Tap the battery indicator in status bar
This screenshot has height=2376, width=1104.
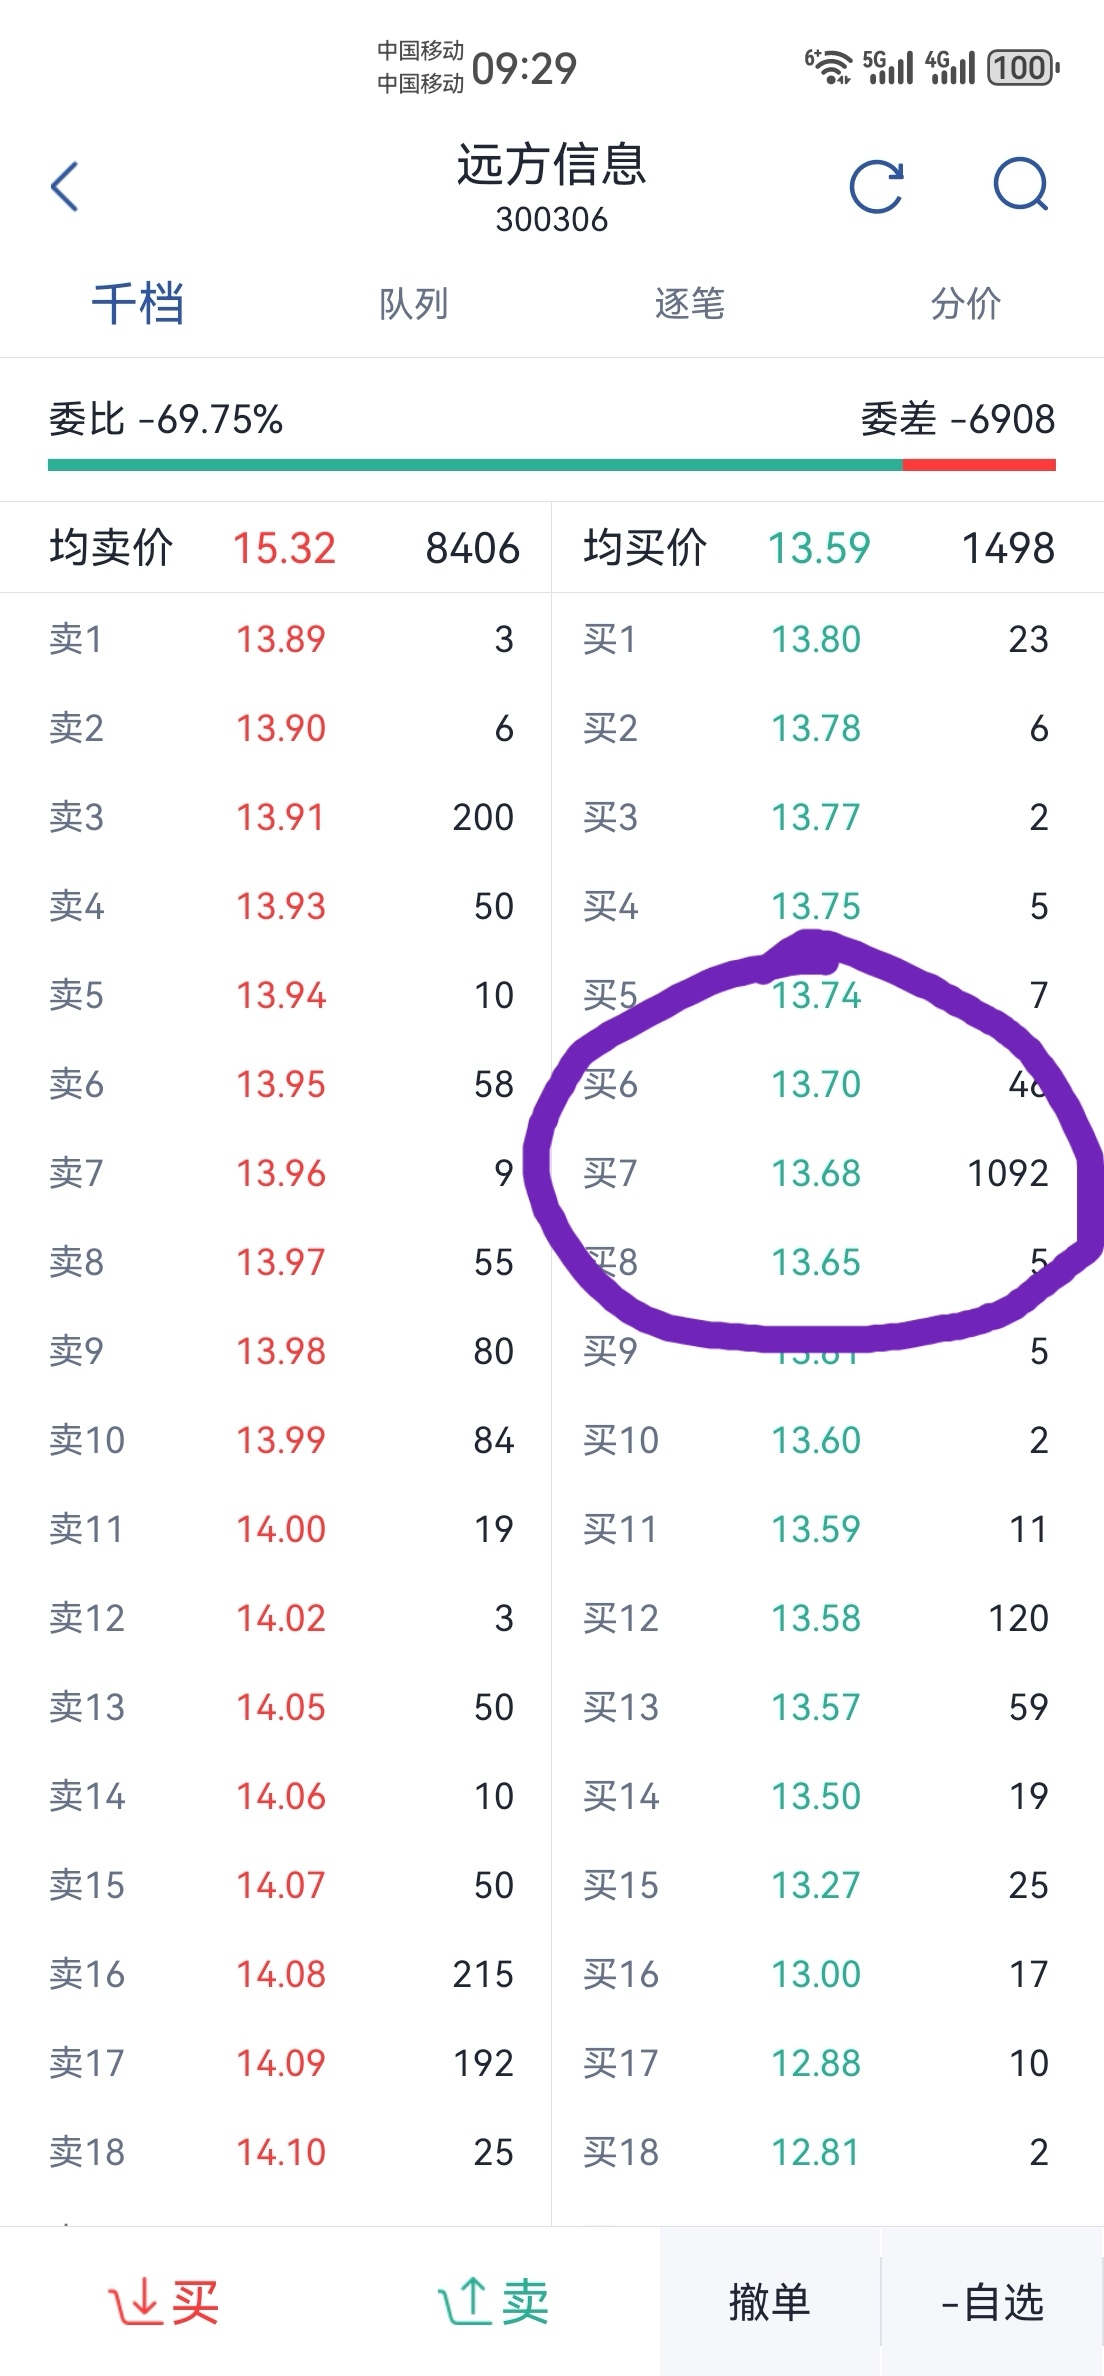pyautogui.click(x=1023, y=68)
